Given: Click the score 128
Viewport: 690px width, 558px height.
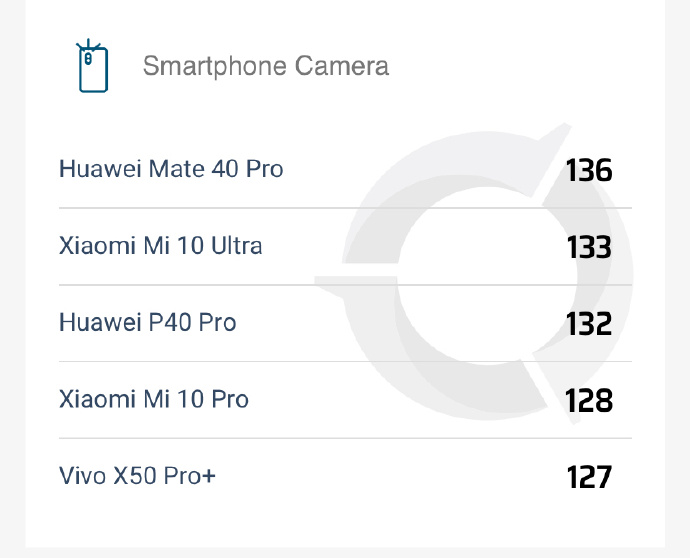Looking at the screenshot, I should 588,400.
